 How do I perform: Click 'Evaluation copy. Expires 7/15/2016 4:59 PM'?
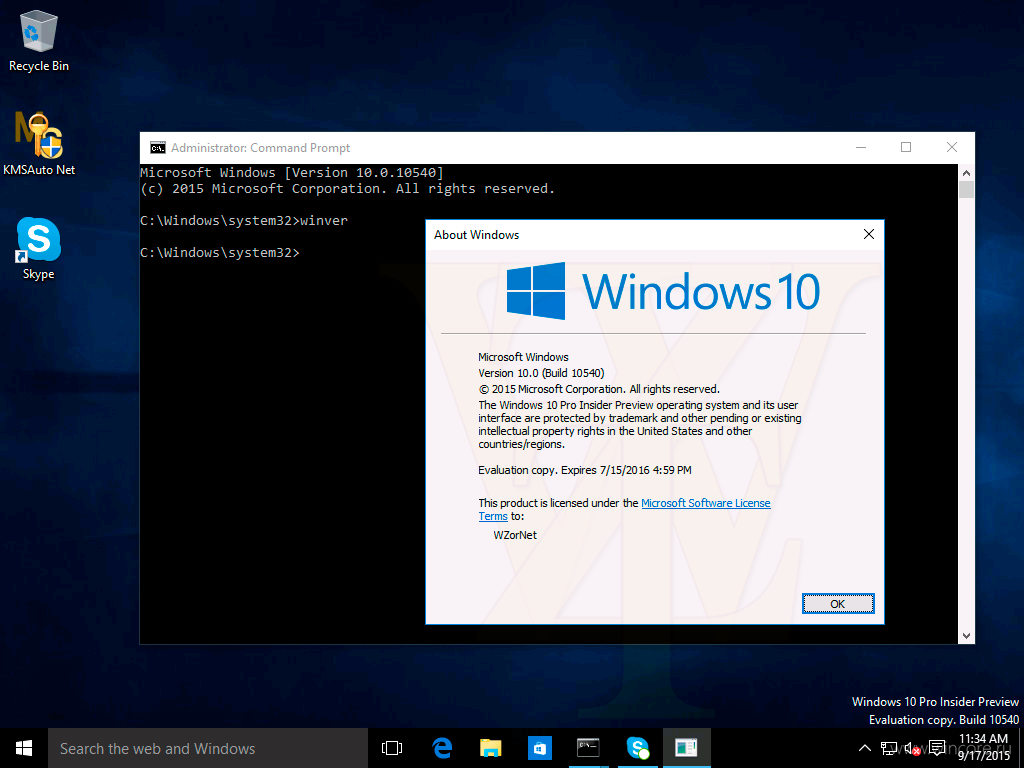point(584,470)
